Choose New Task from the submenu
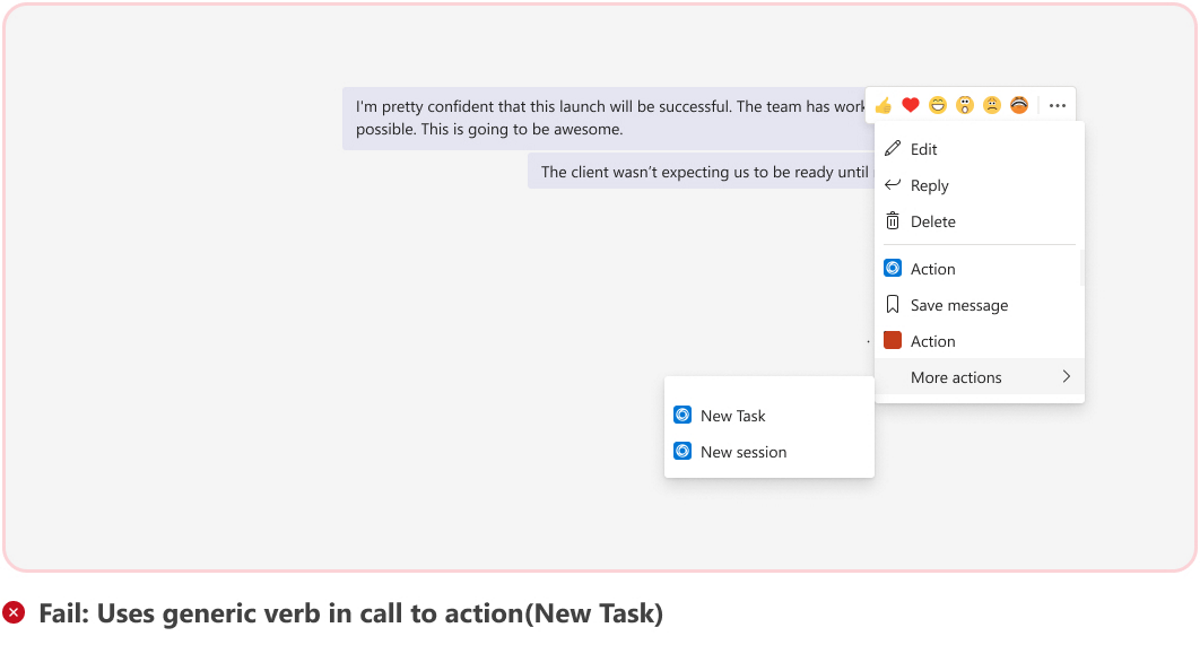This screenshot has width=1200, height=645. click(733, 416)
